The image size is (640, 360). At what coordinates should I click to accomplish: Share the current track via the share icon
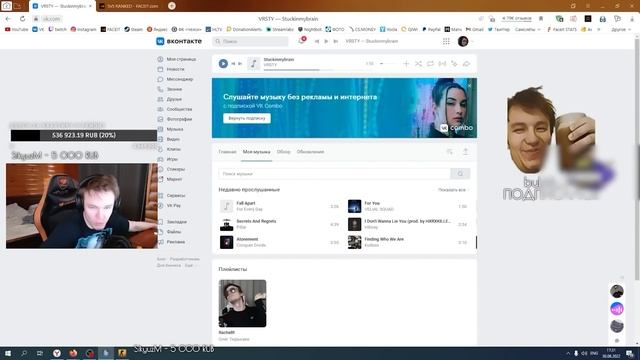click(x=466, y=64)
